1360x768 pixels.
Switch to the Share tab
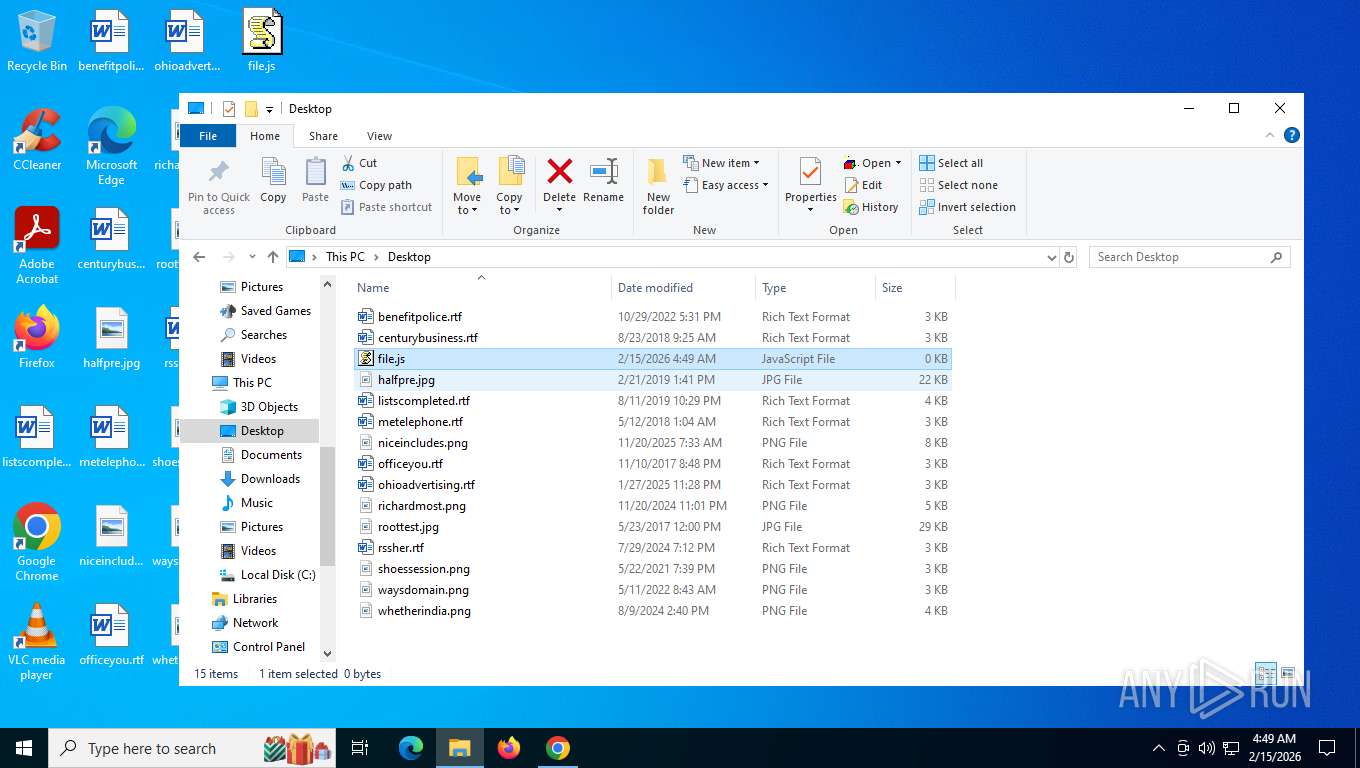tap(323, 136)
